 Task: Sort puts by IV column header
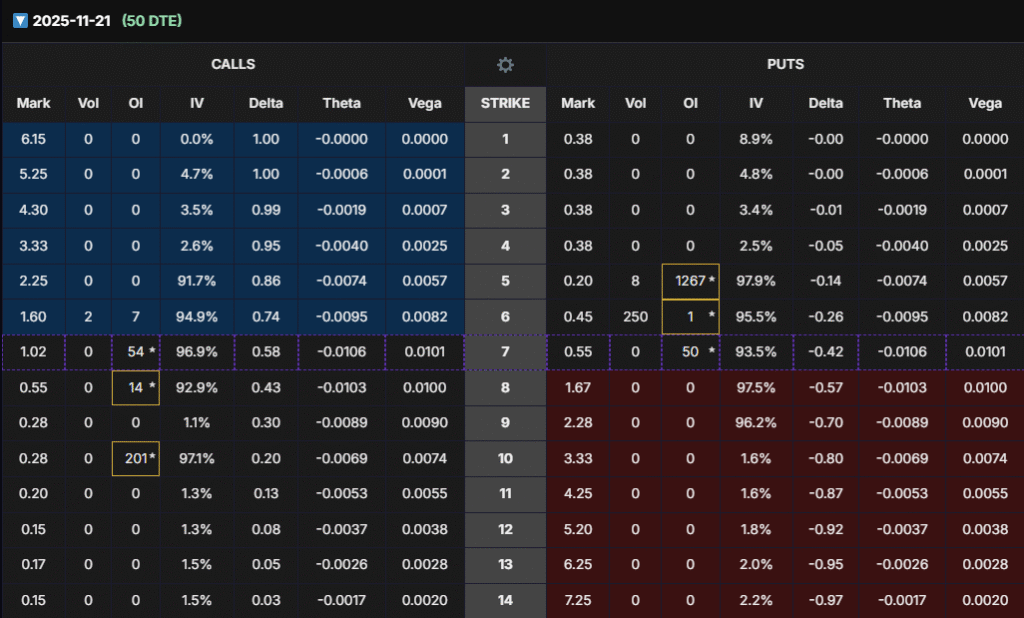tap(755, 103)
